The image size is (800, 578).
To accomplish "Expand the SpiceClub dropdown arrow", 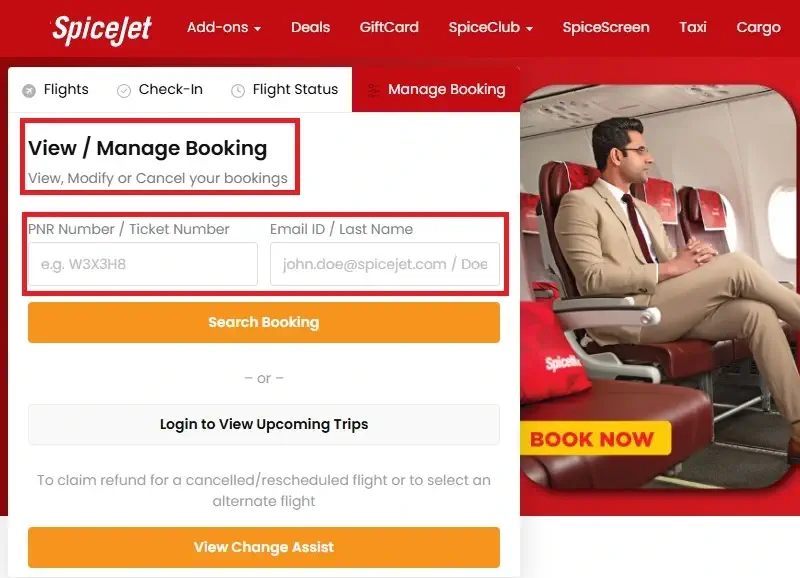I will pos(530,29).
